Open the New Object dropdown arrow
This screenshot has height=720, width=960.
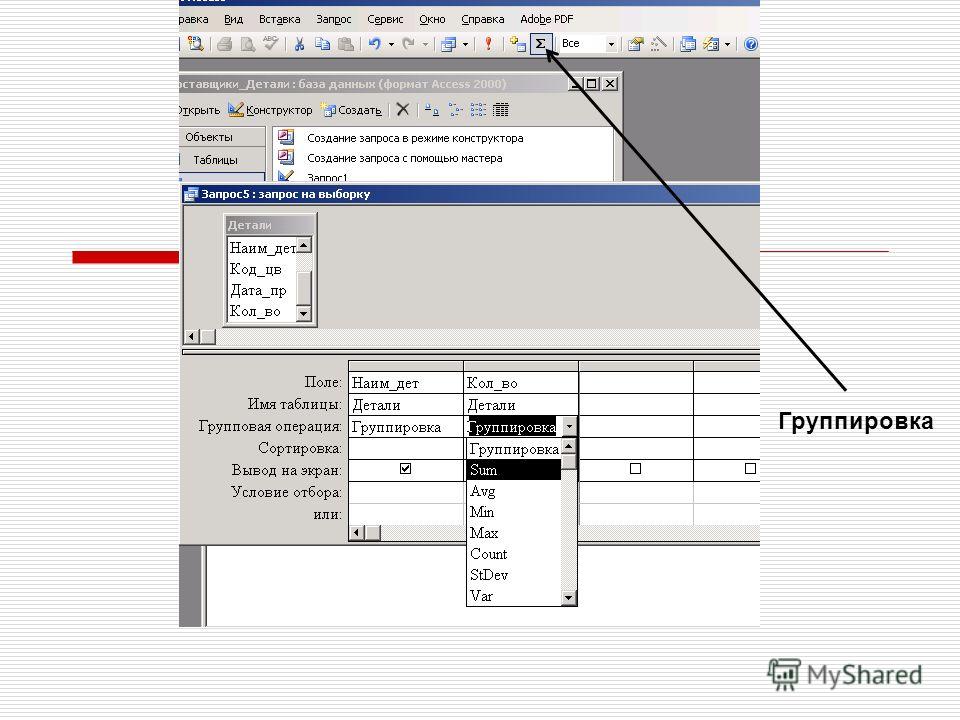(727, 44)
